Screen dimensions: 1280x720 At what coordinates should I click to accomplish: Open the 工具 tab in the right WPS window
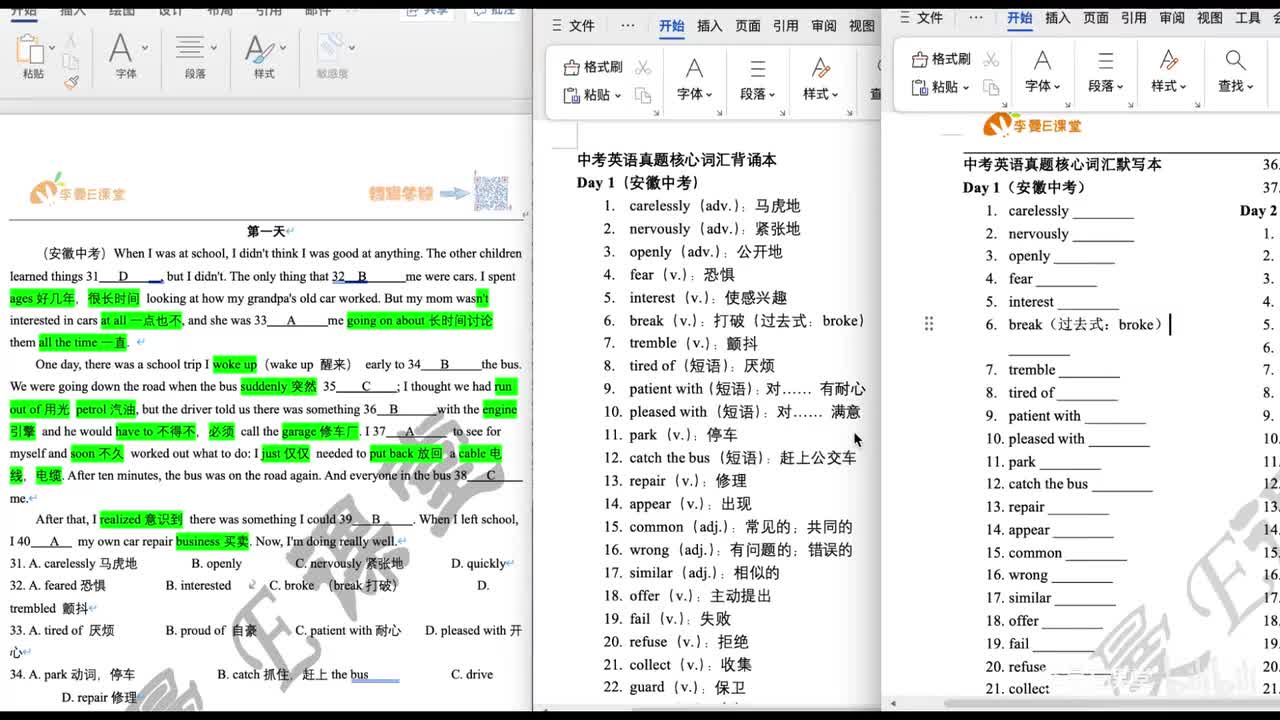[1248, 18]
